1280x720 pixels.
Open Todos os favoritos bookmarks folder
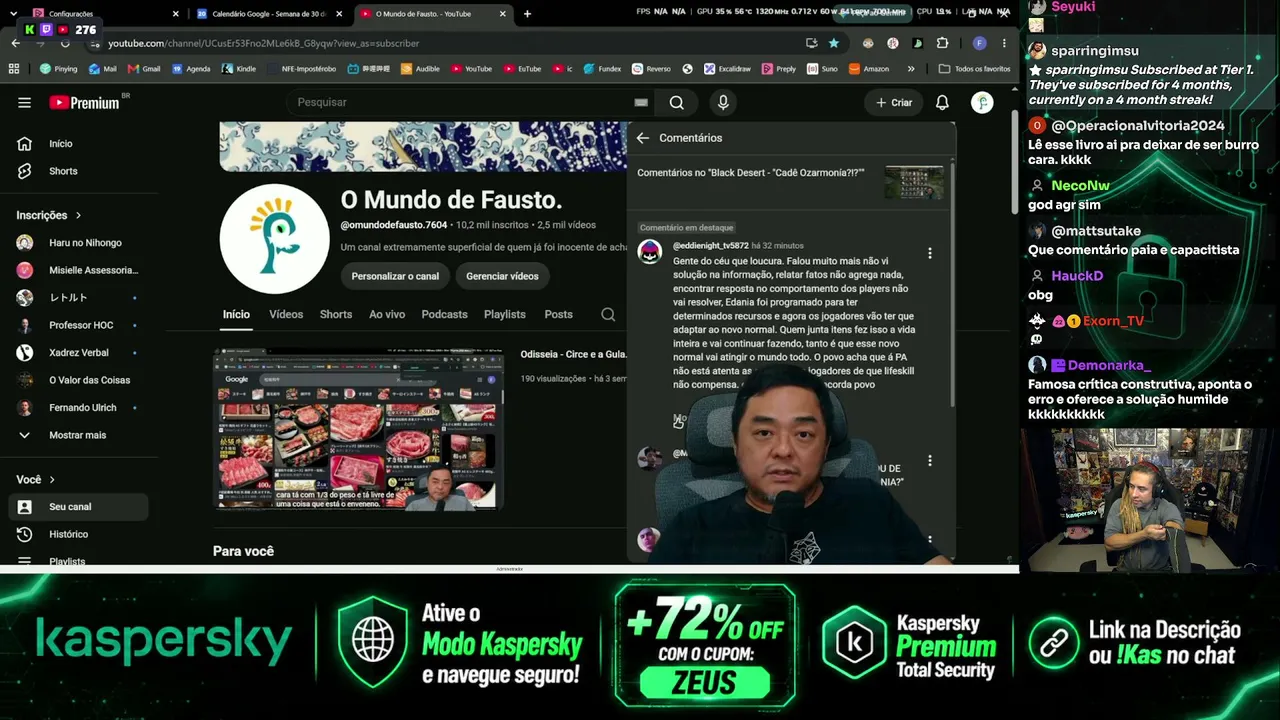coord(974,69)
